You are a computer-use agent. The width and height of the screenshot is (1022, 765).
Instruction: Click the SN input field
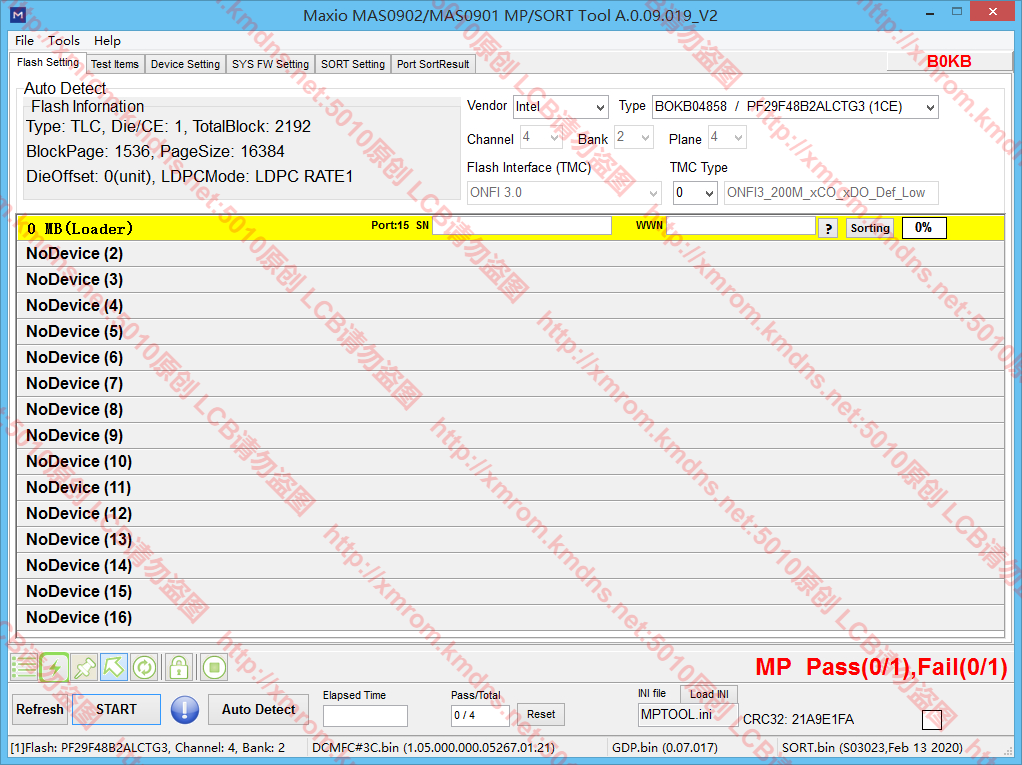[521, 226]
